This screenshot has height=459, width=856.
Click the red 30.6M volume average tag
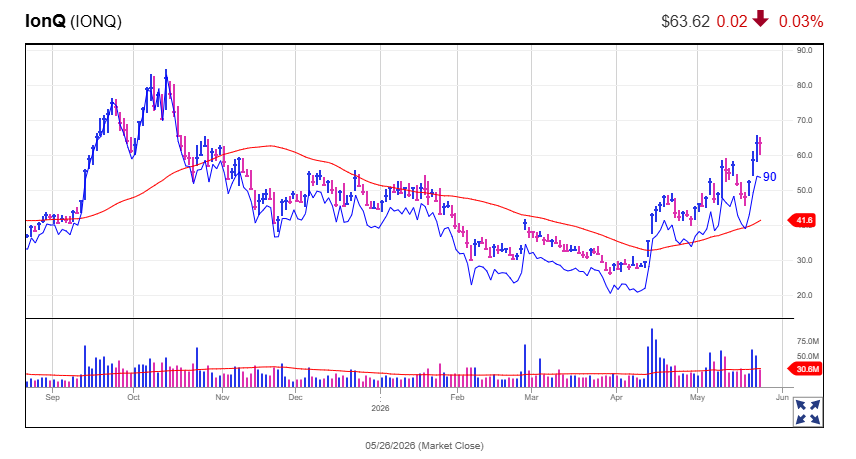point(804,369)
